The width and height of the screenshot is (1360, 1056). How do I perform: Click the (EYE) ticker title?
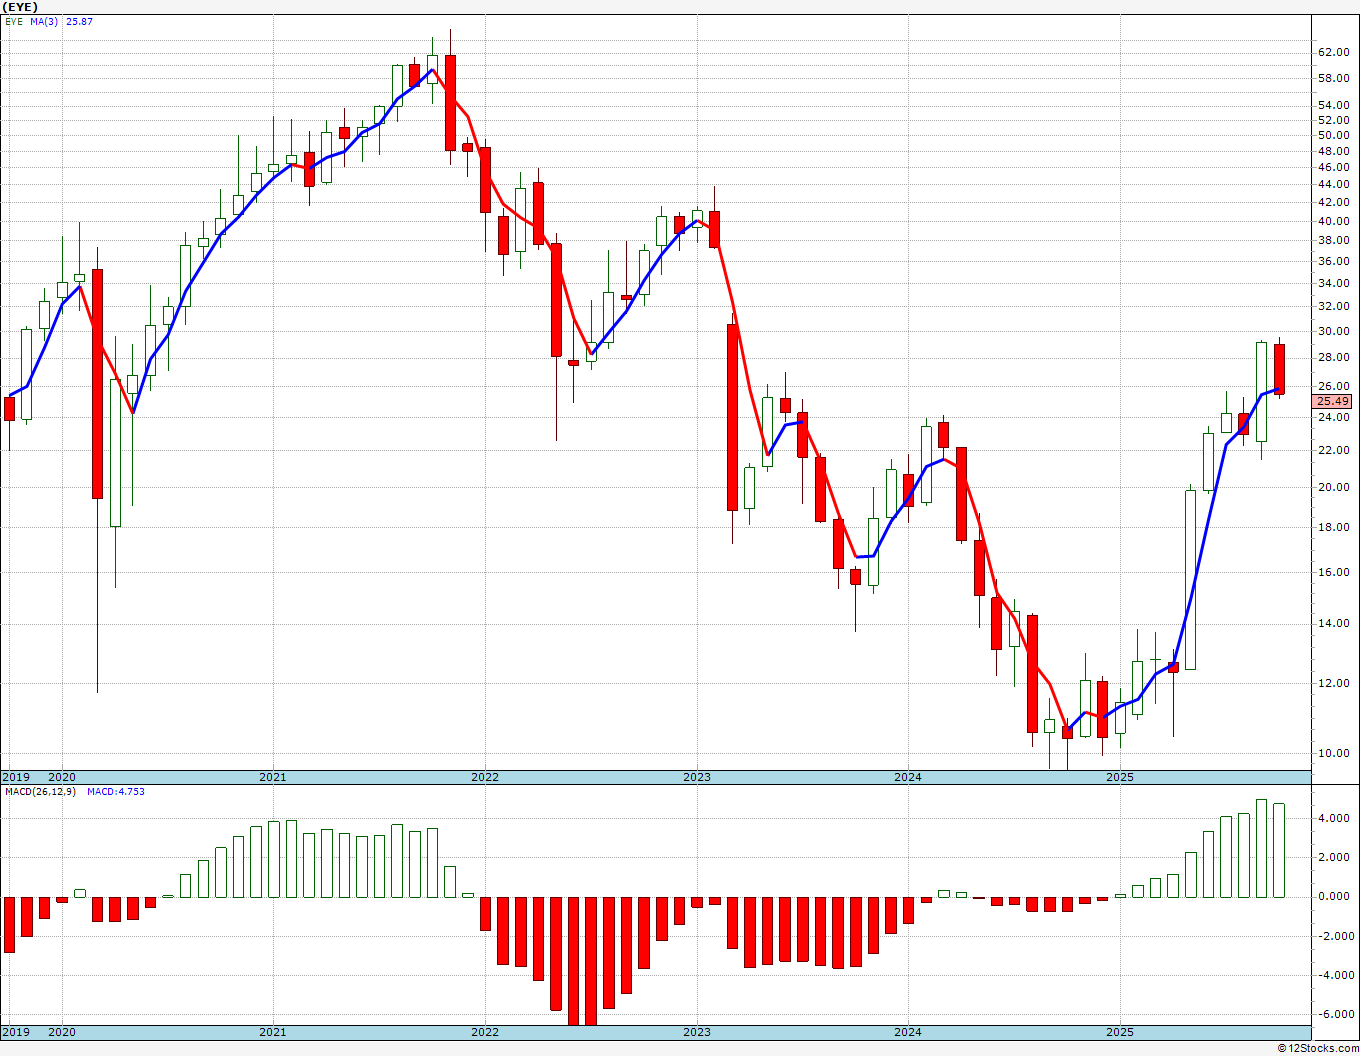[19, 7]
